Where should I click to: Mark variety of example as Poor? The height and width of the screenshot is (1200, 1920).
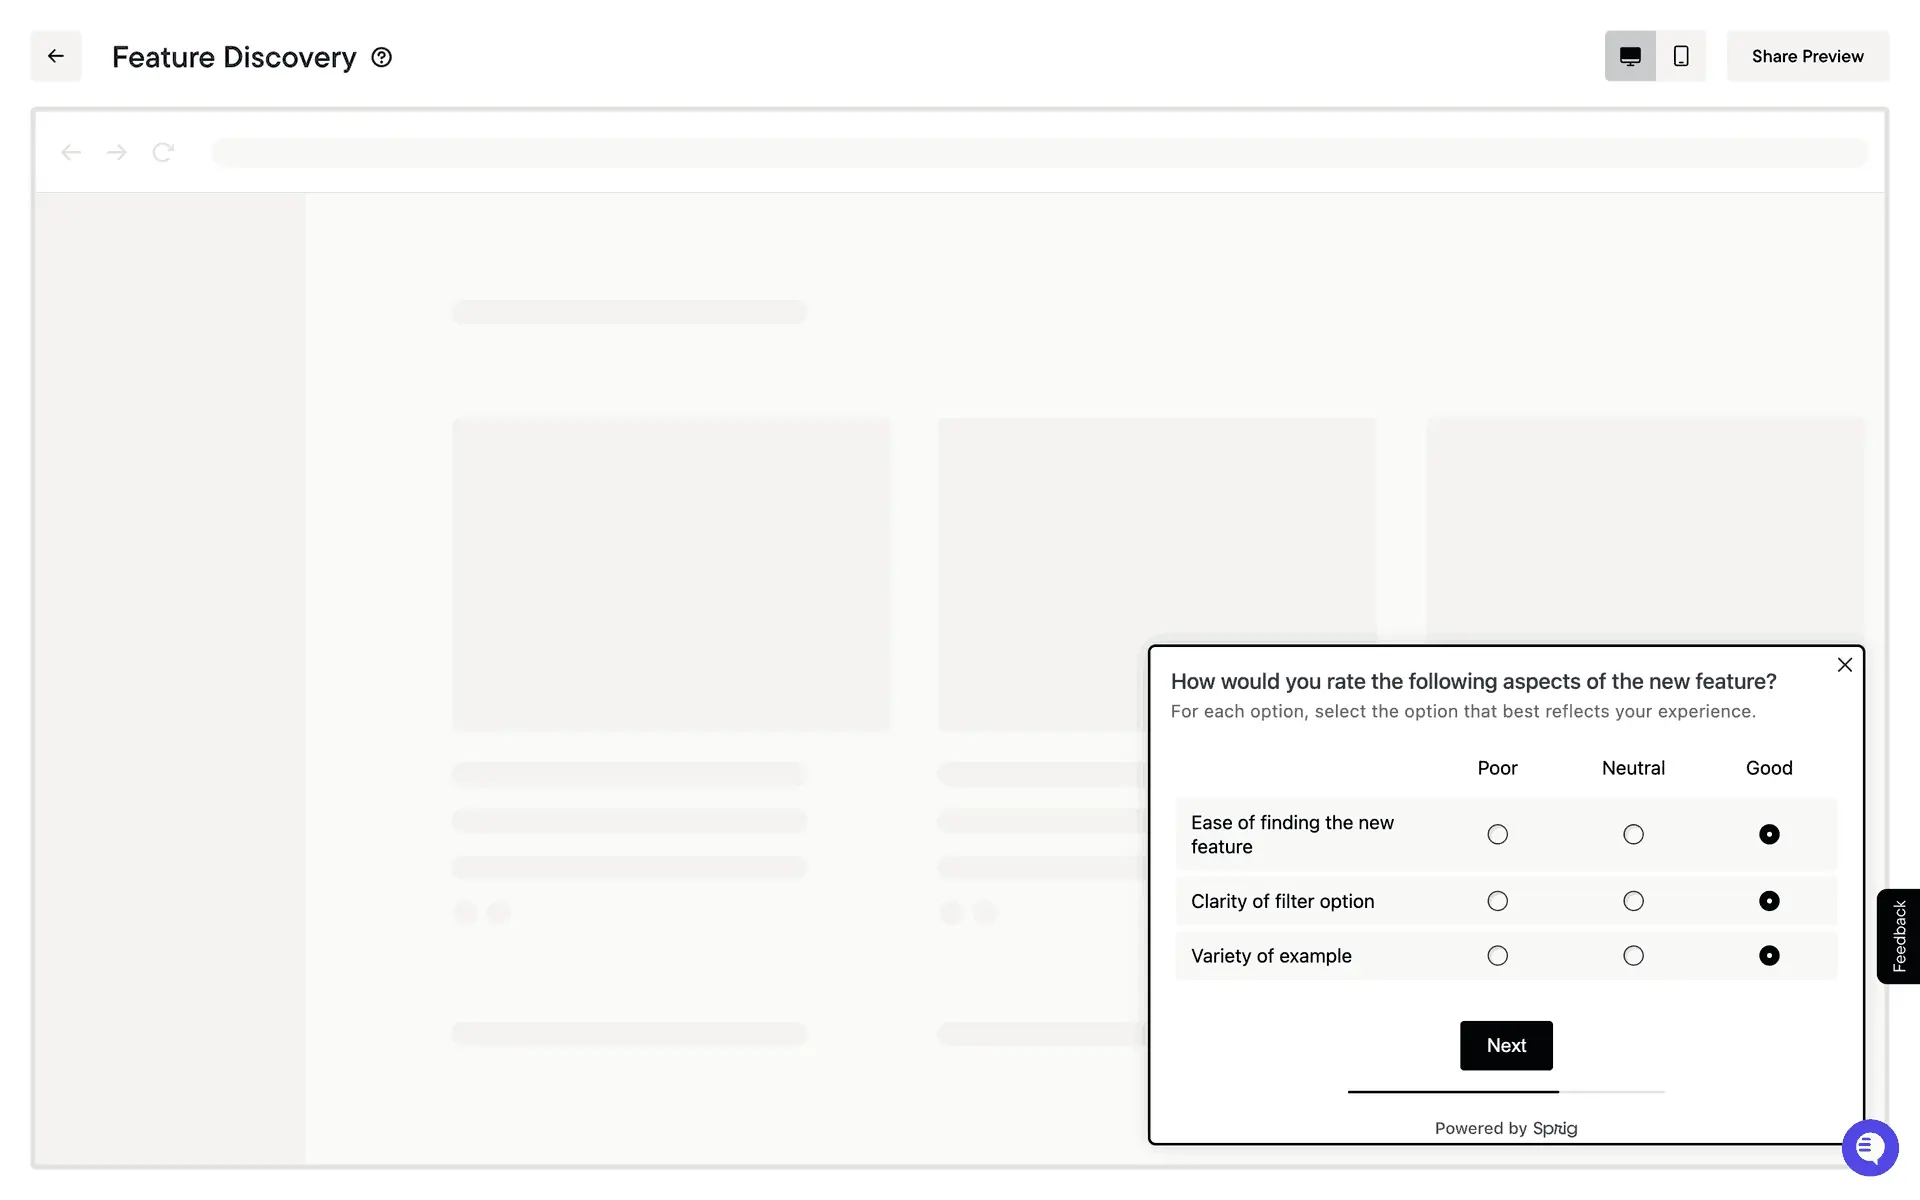click(x=1497, y=956)
